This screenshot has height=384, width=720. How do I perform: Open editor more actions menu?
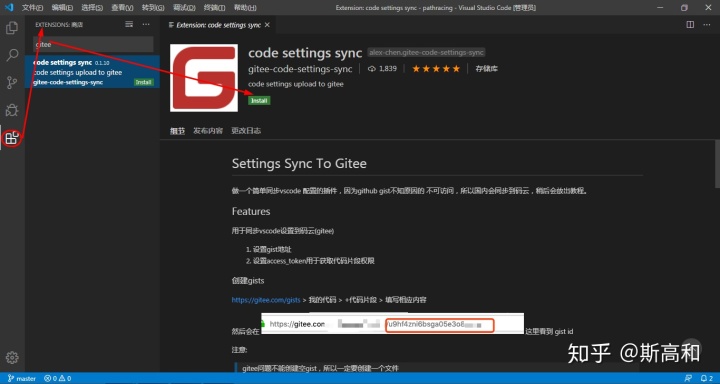707,25
